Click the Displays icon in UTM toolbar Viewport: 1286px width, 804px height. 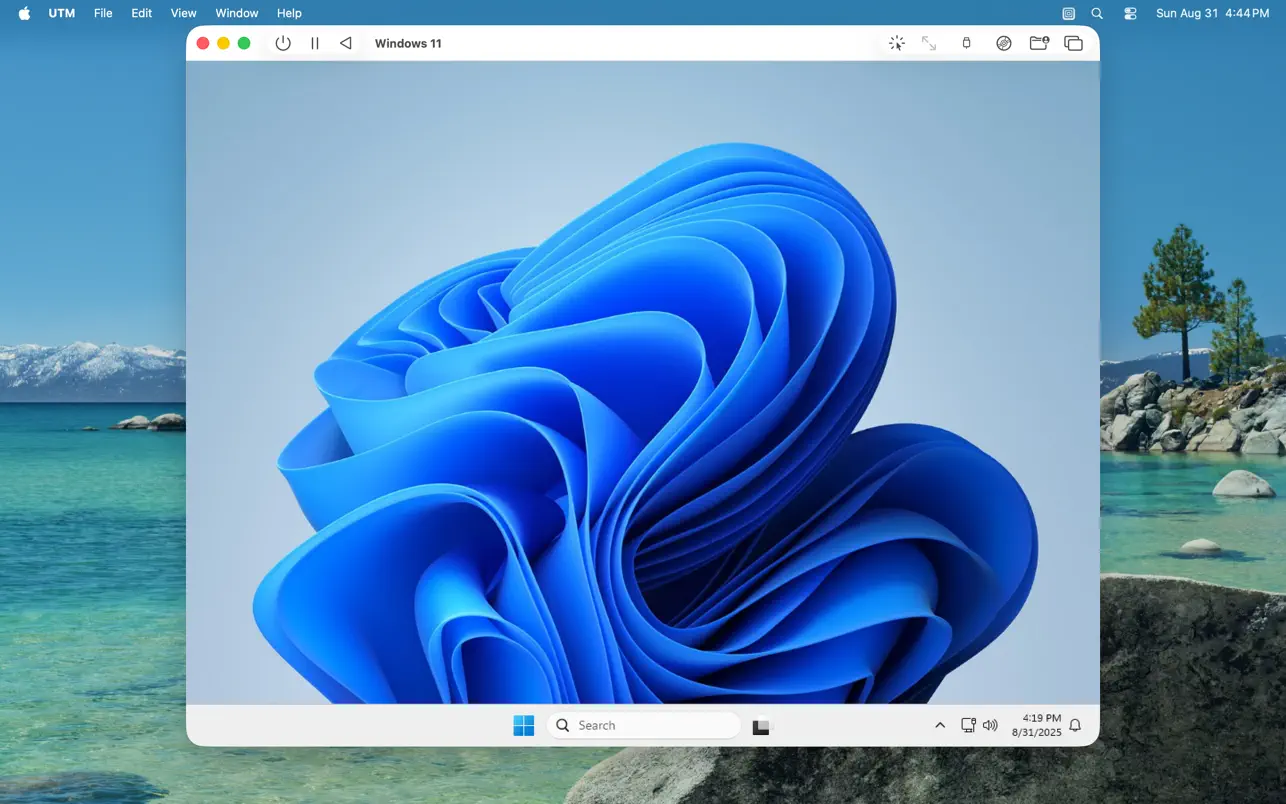1073,43
